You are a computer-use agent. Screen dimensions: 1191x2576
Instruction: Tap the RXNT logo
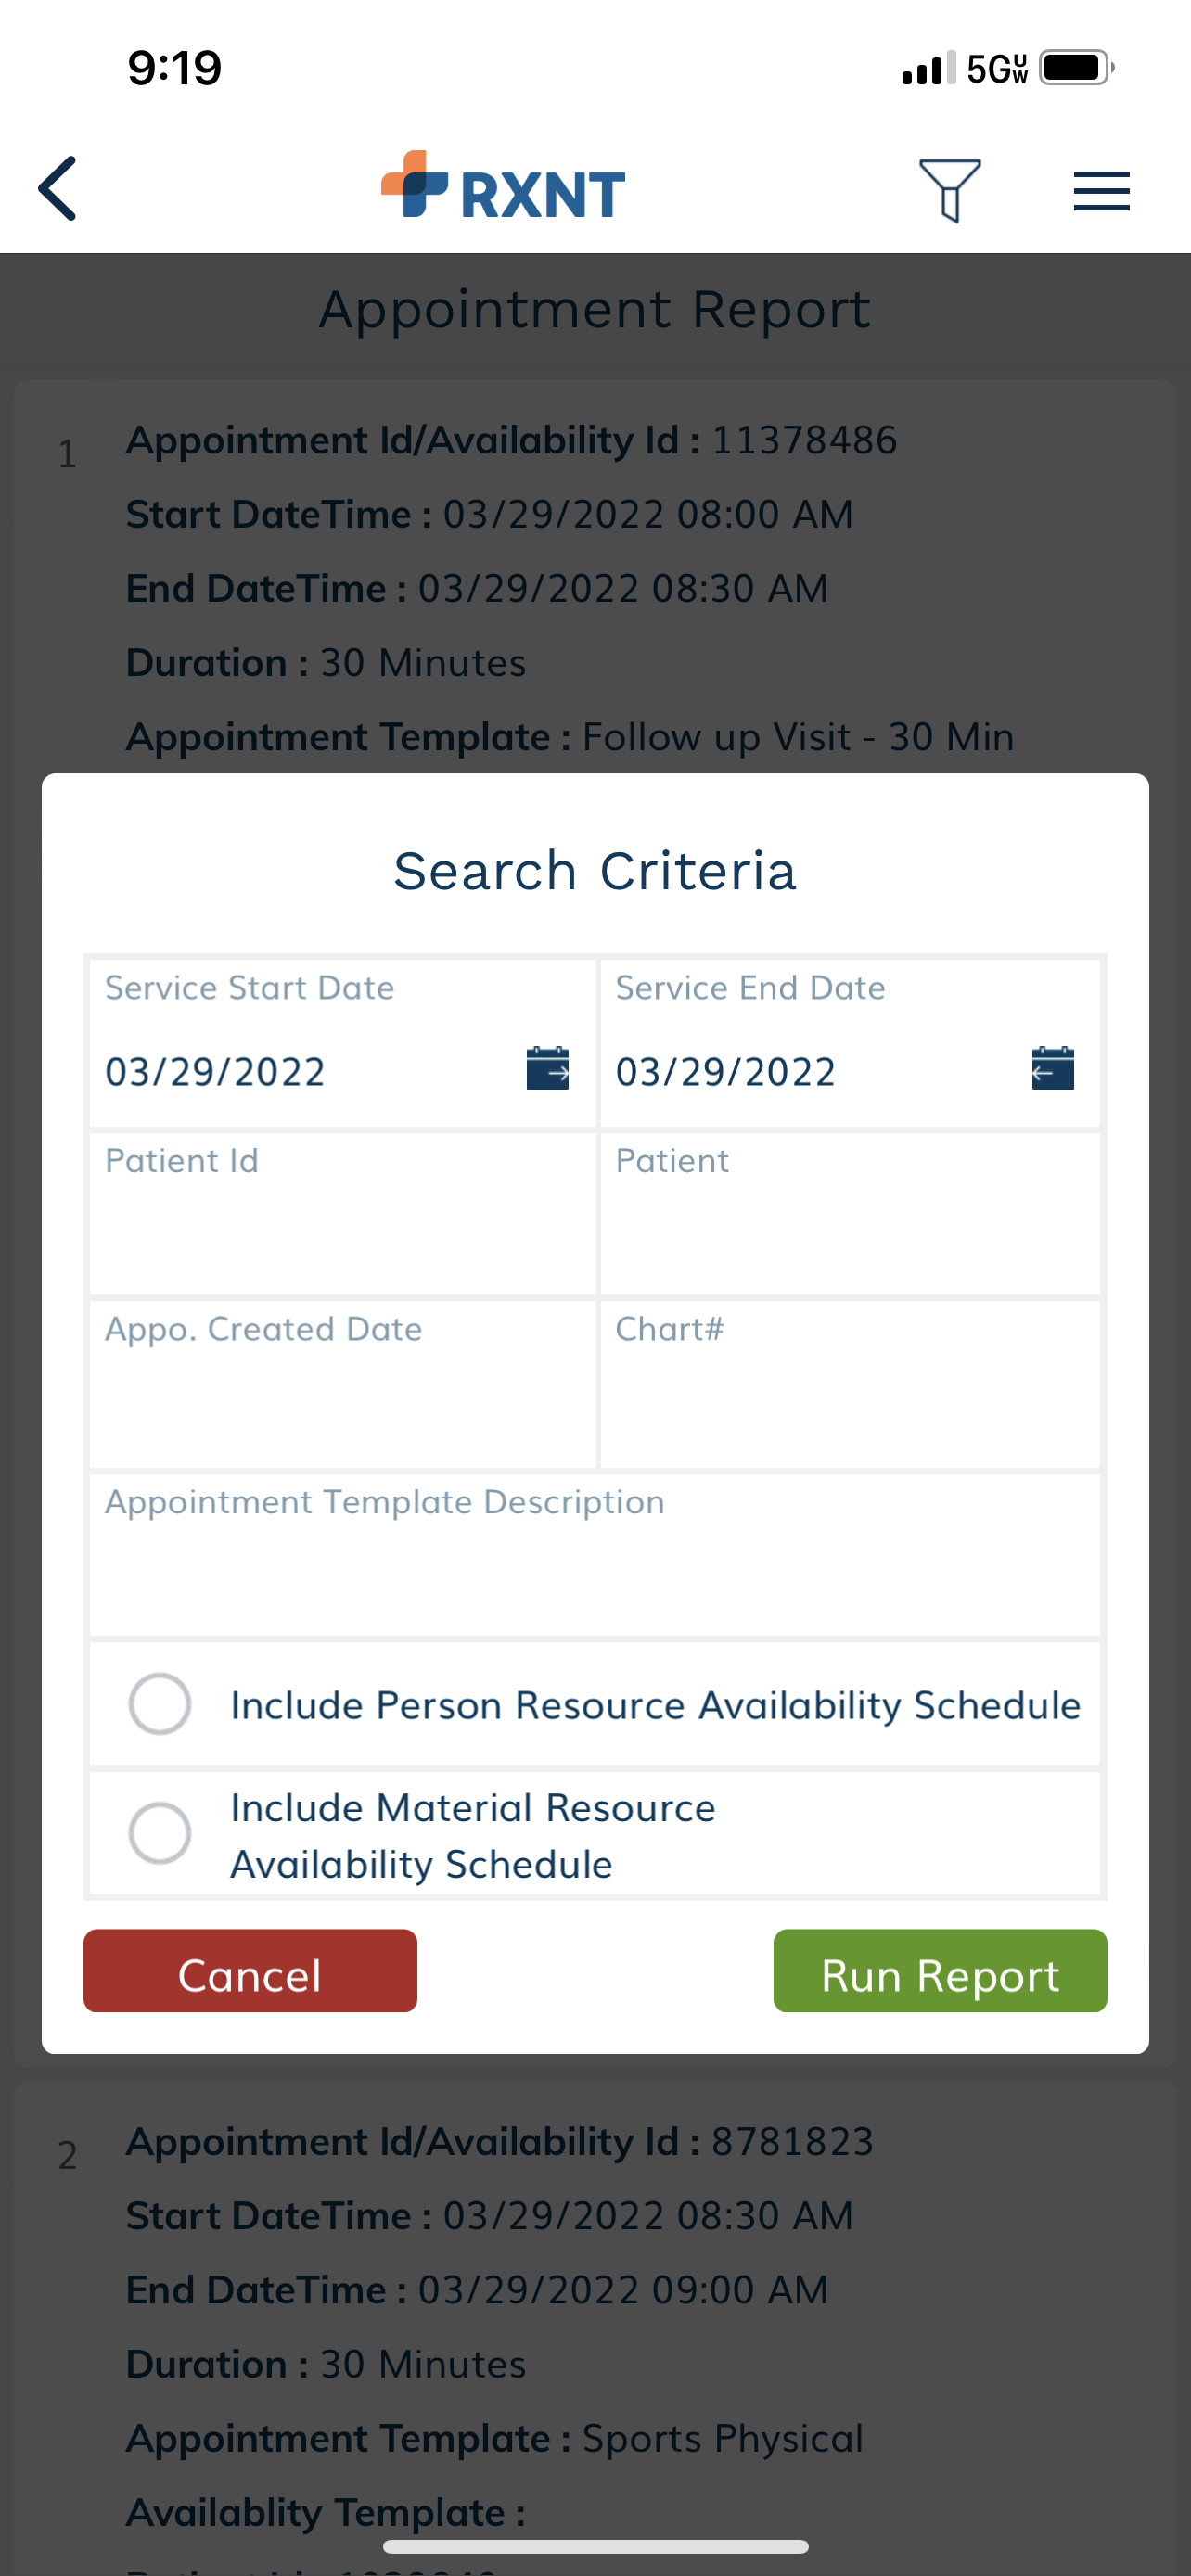point(503,186)
